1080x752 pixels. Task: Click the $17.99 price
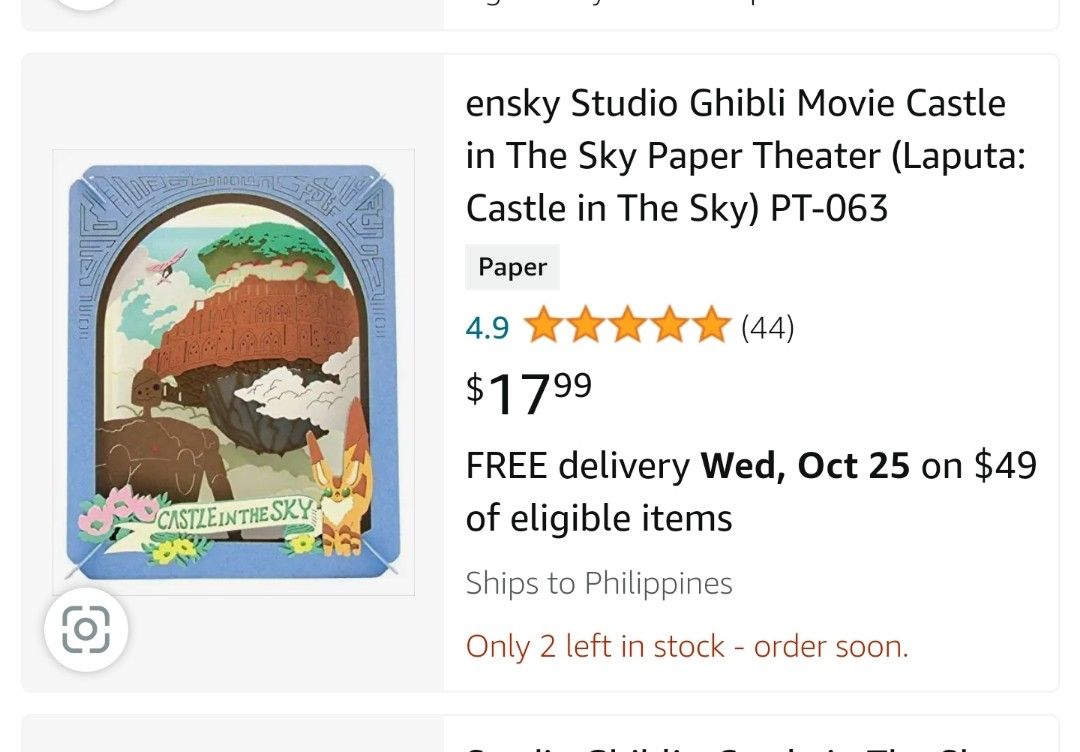525,393
